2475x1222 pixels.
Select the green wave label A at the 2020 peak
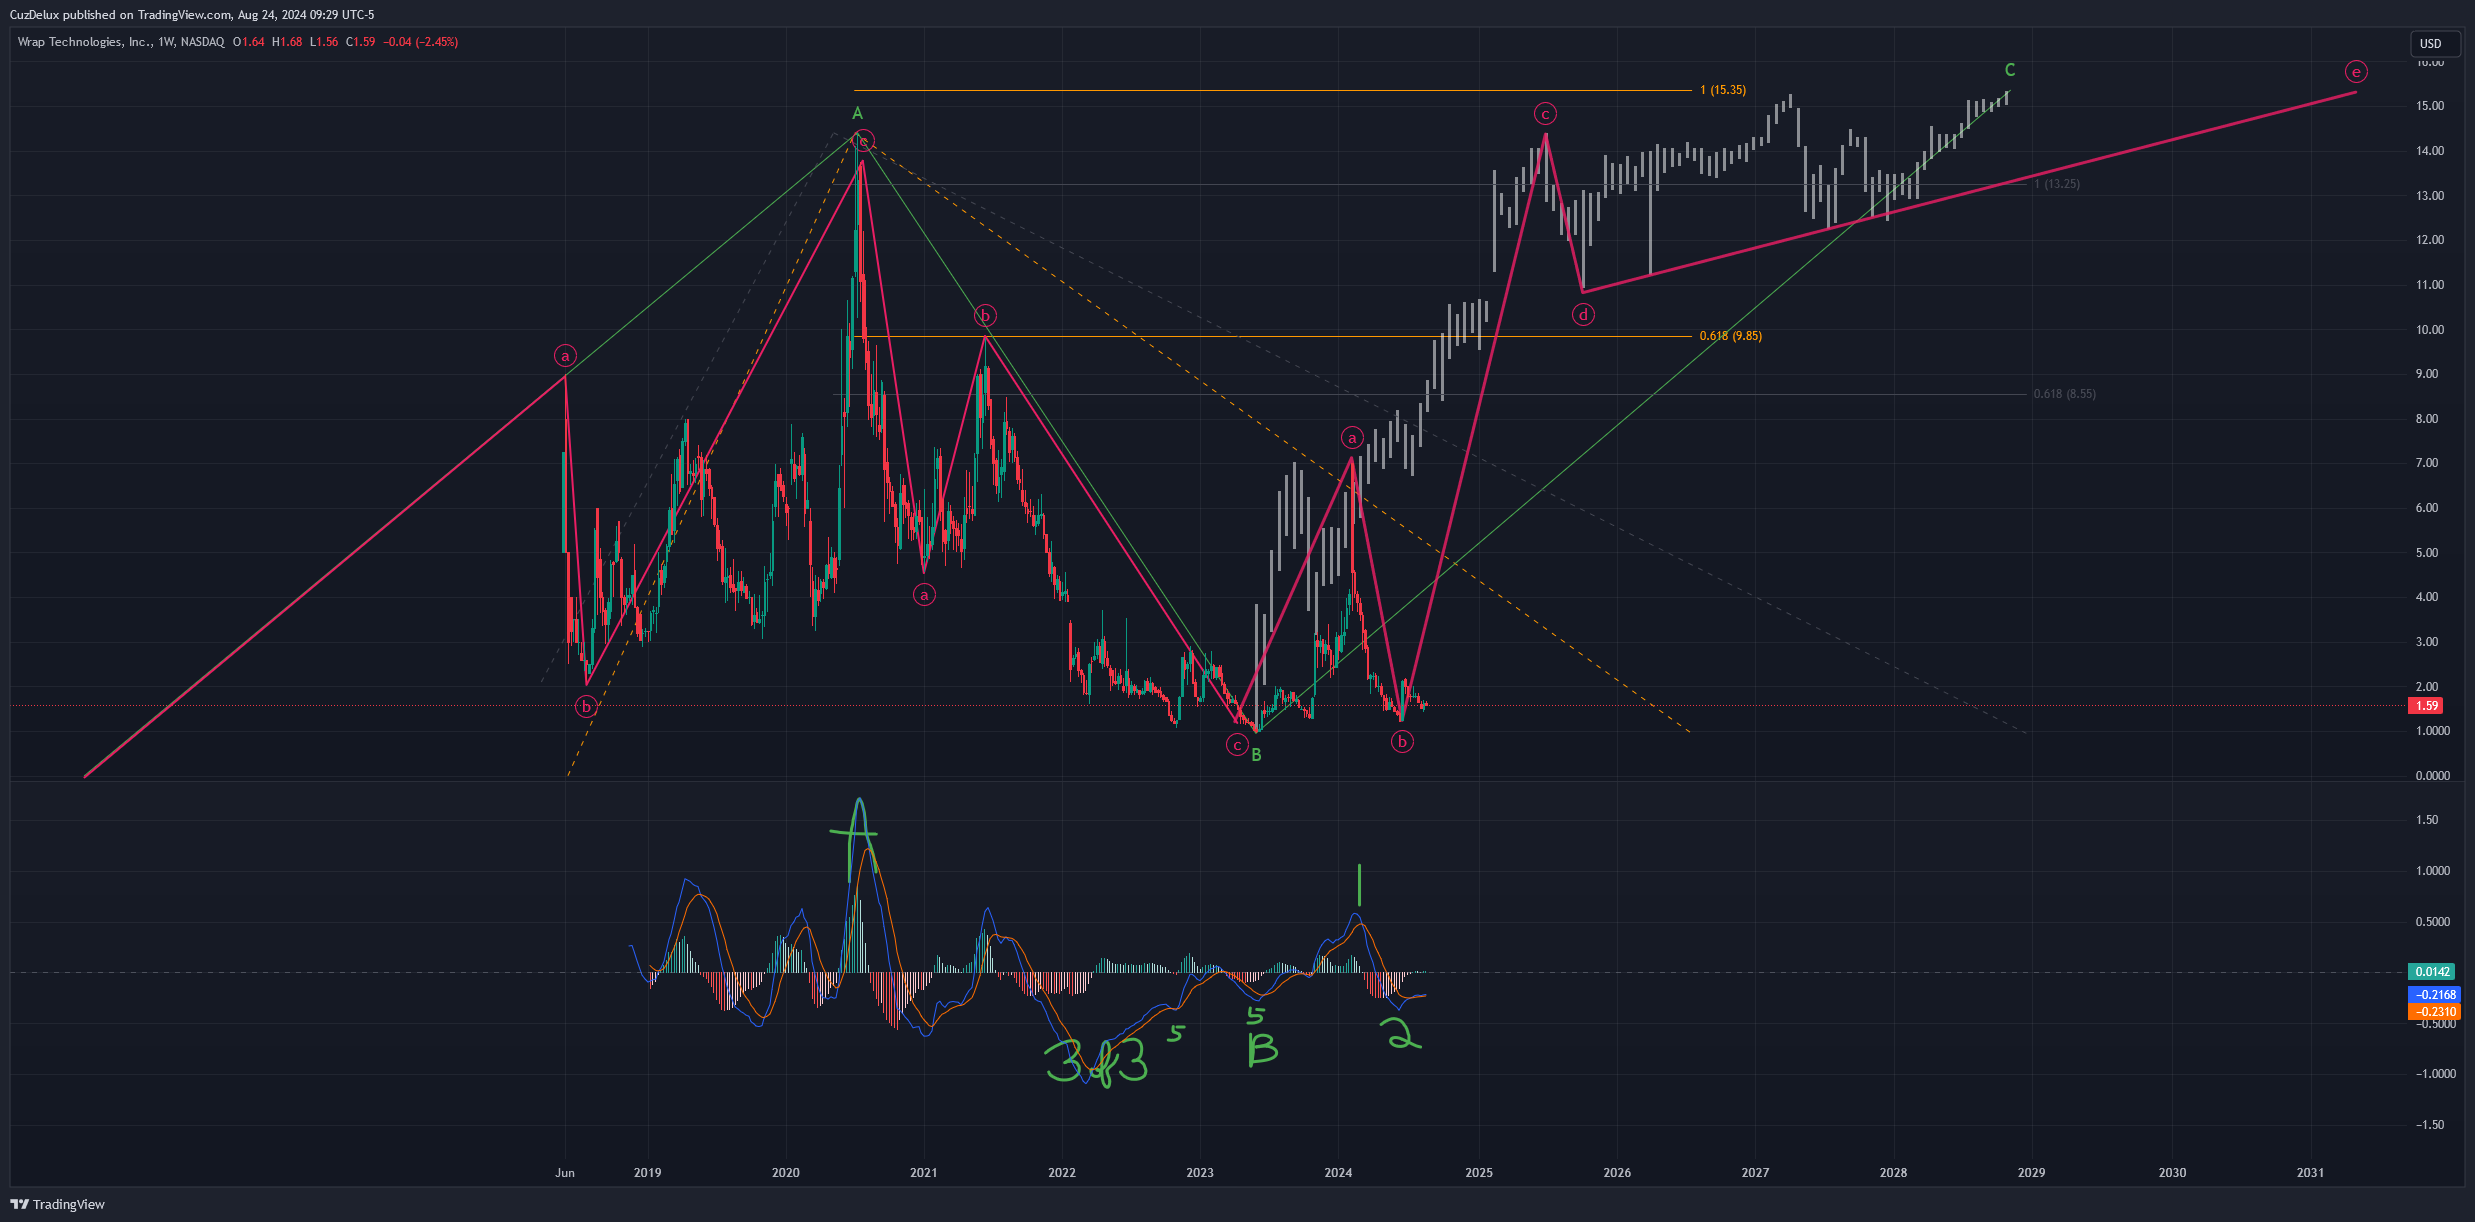(x=857, y=114)
